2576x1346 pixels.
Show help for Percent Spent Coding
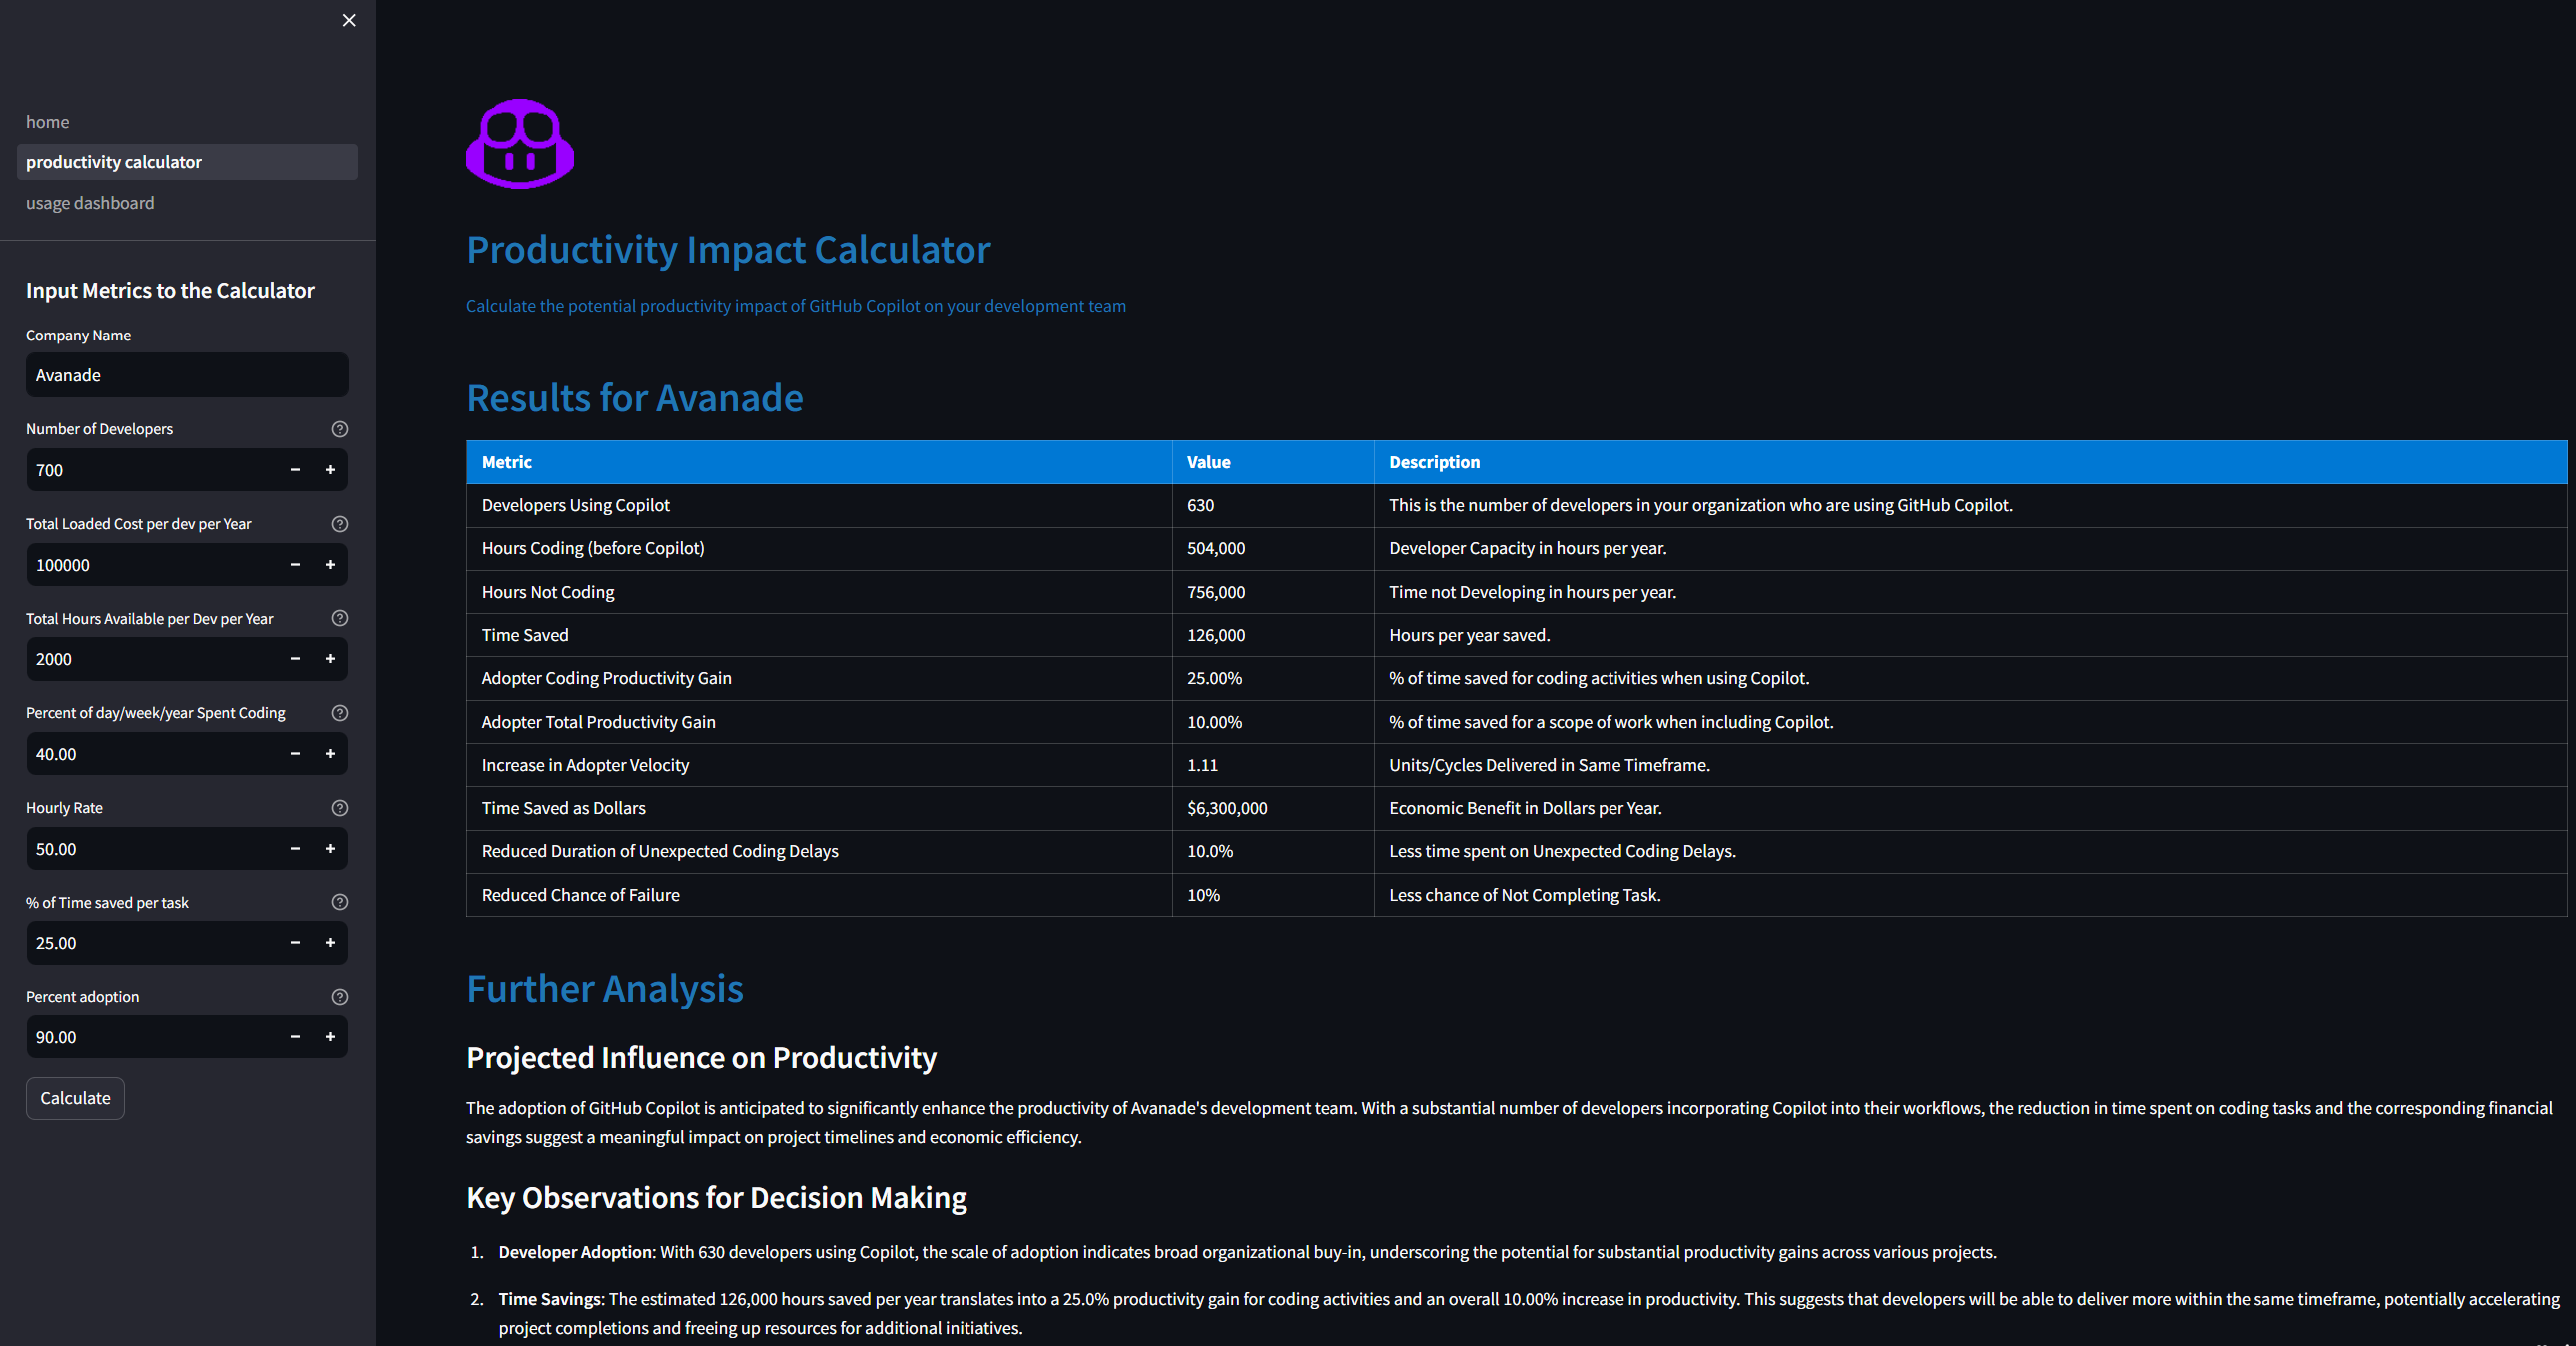point(340,713)
